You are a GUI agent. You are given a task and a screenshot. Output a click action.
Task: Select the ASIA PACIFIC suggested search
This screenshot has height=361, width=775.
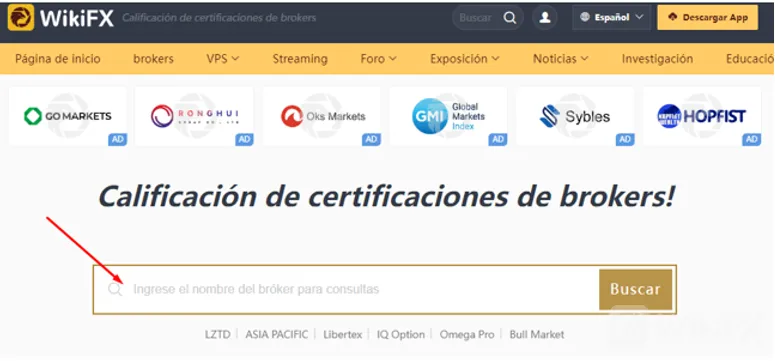[276, 335]
